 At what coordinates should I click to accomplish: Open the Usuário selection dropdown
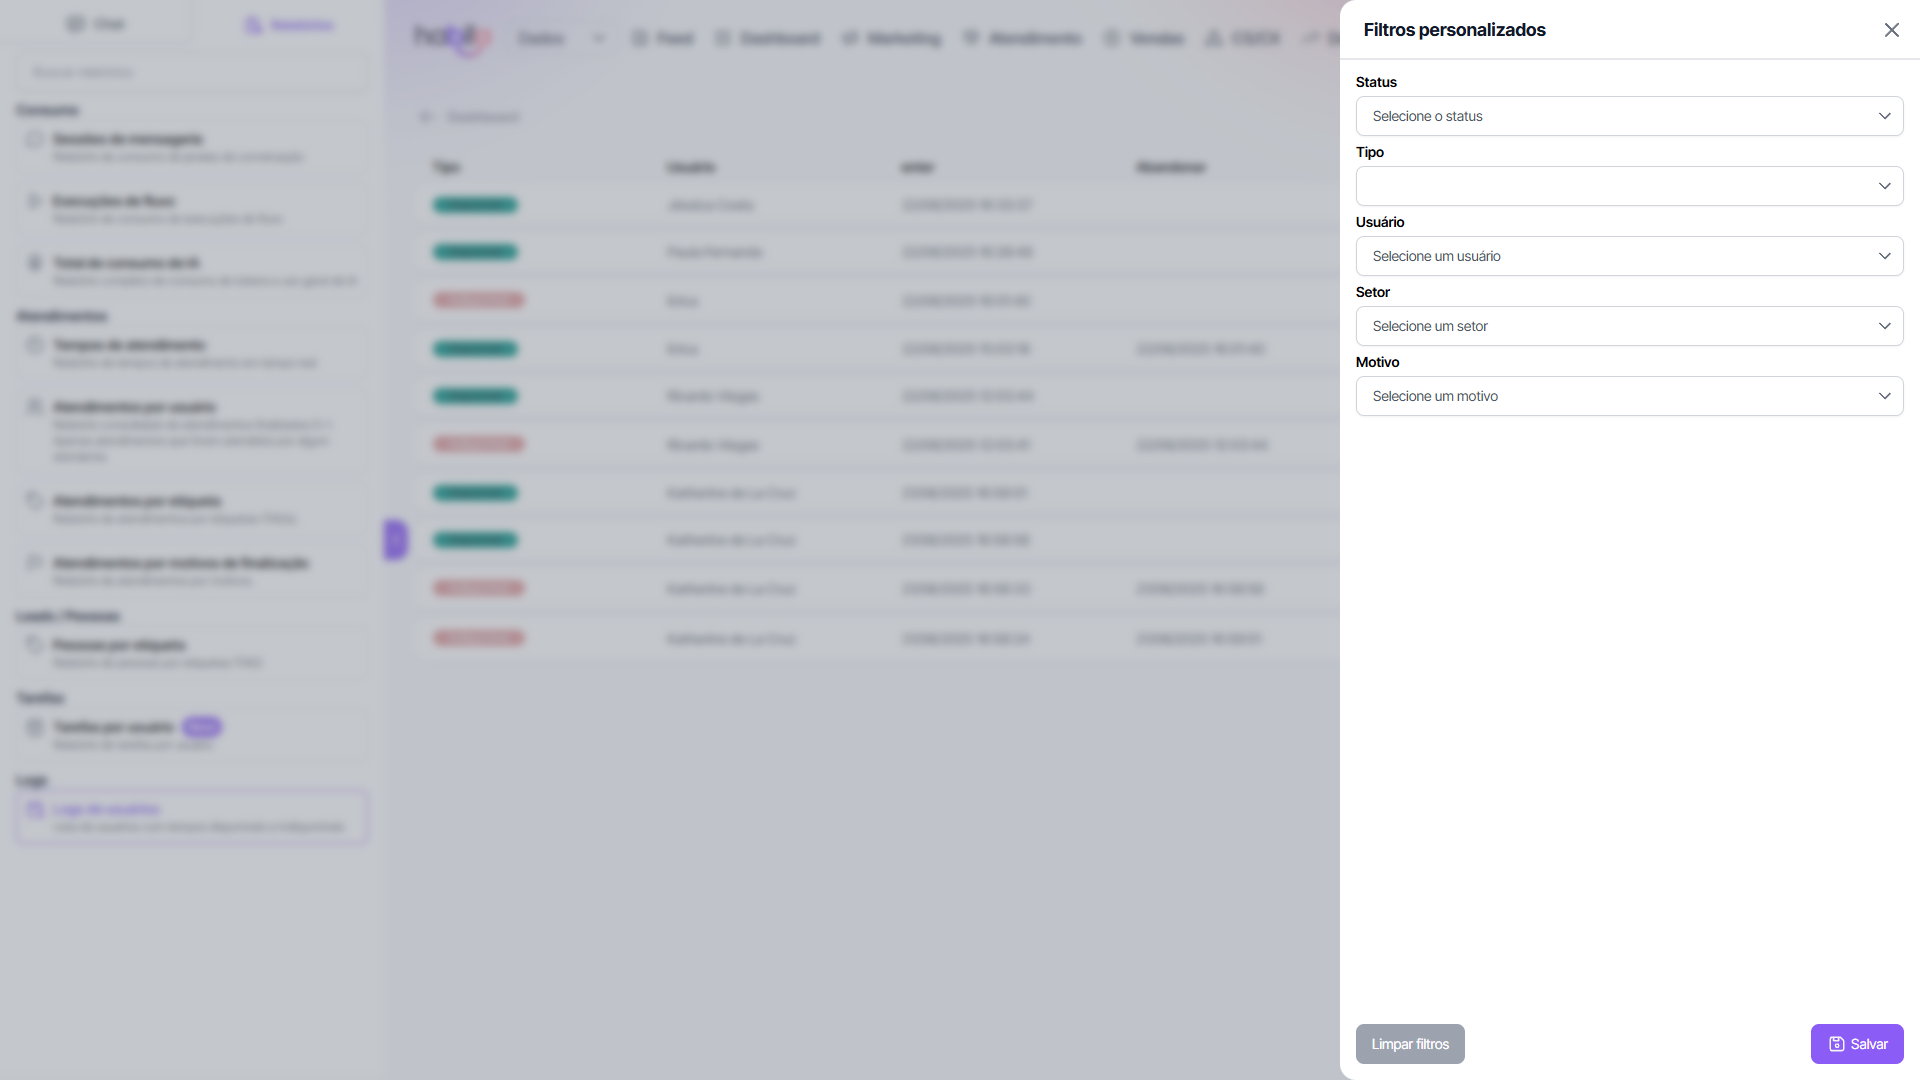pyautogui.click(x=1628, y=256)
